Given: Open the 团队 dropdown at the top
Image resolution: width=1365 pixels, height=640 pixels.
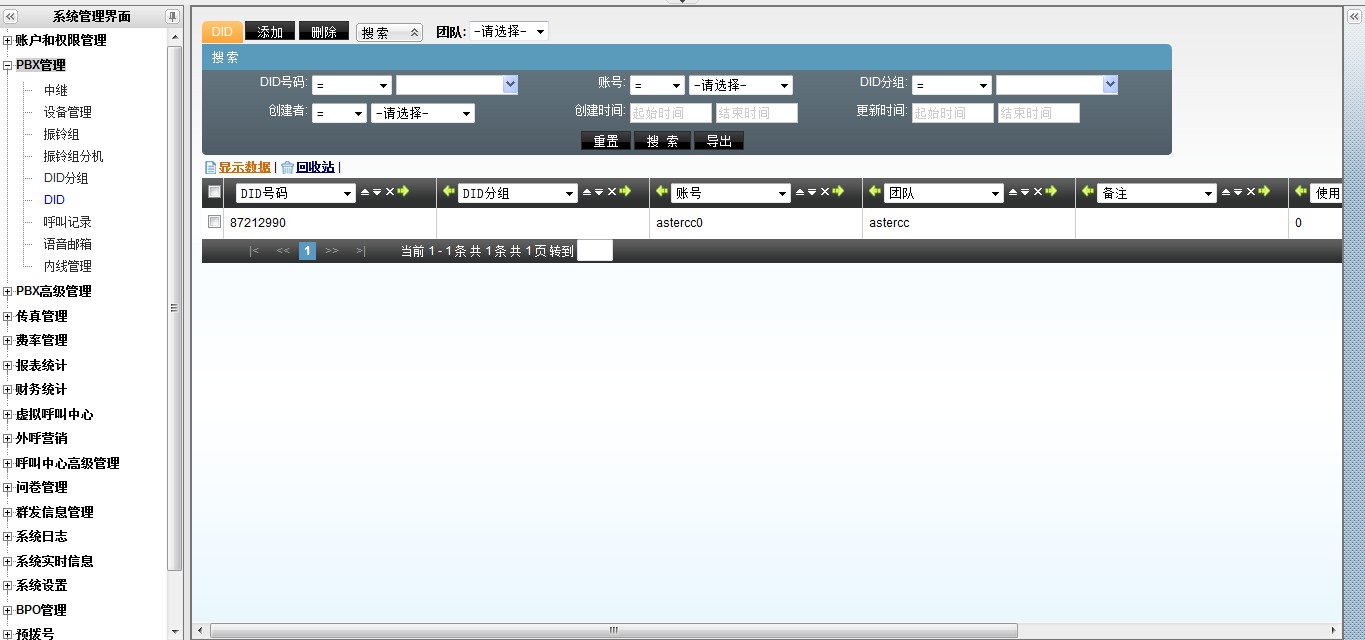Looking at the screenshot, I should pyautogui.click(x=509, y=32).
